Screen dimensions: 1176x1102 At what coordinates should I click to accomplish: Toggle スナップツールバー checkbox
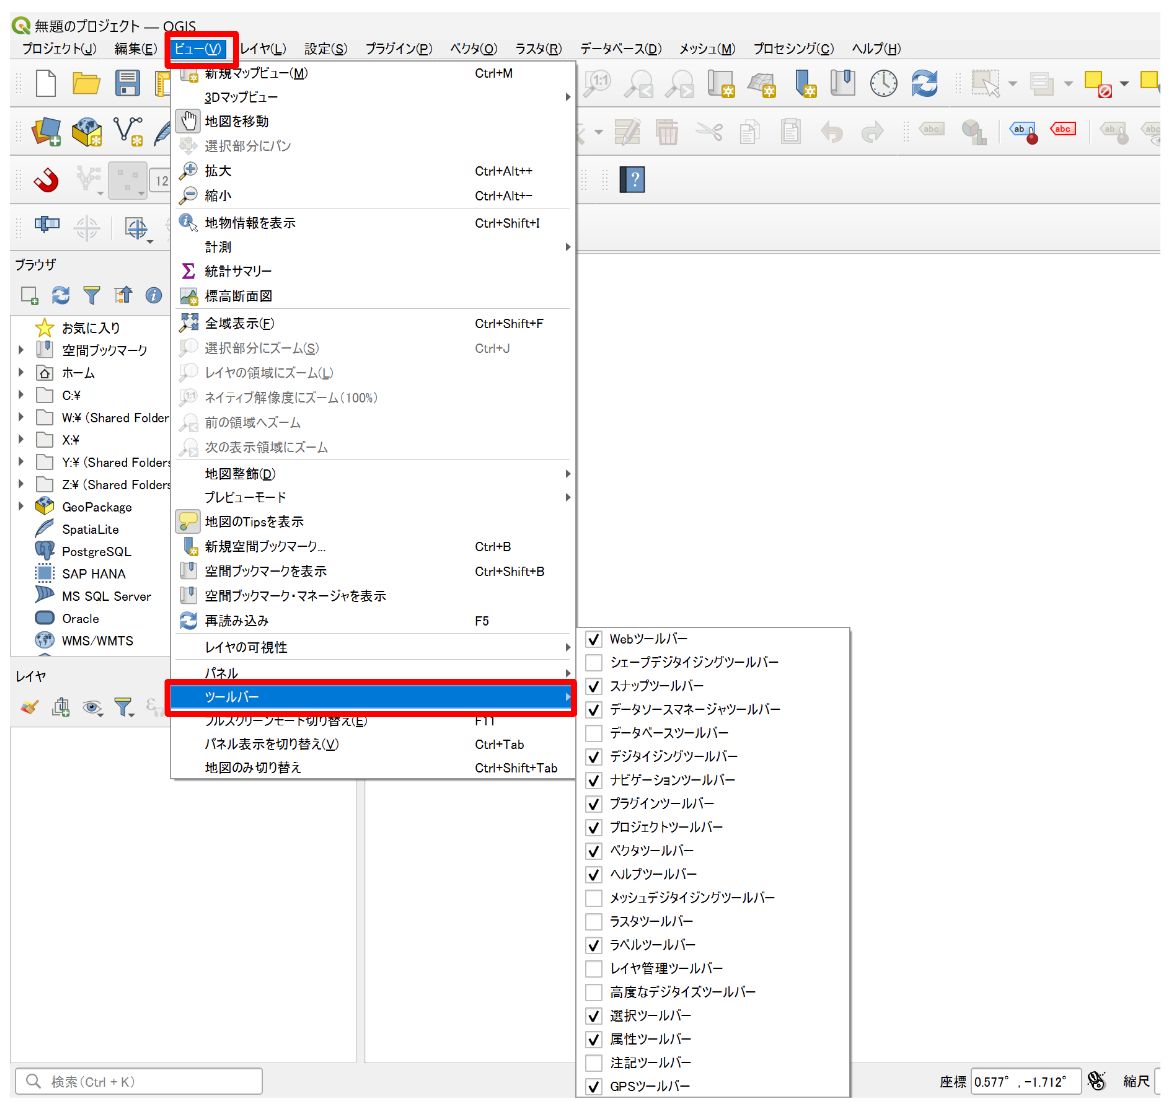pyautogui.click(x=593, y=686)
